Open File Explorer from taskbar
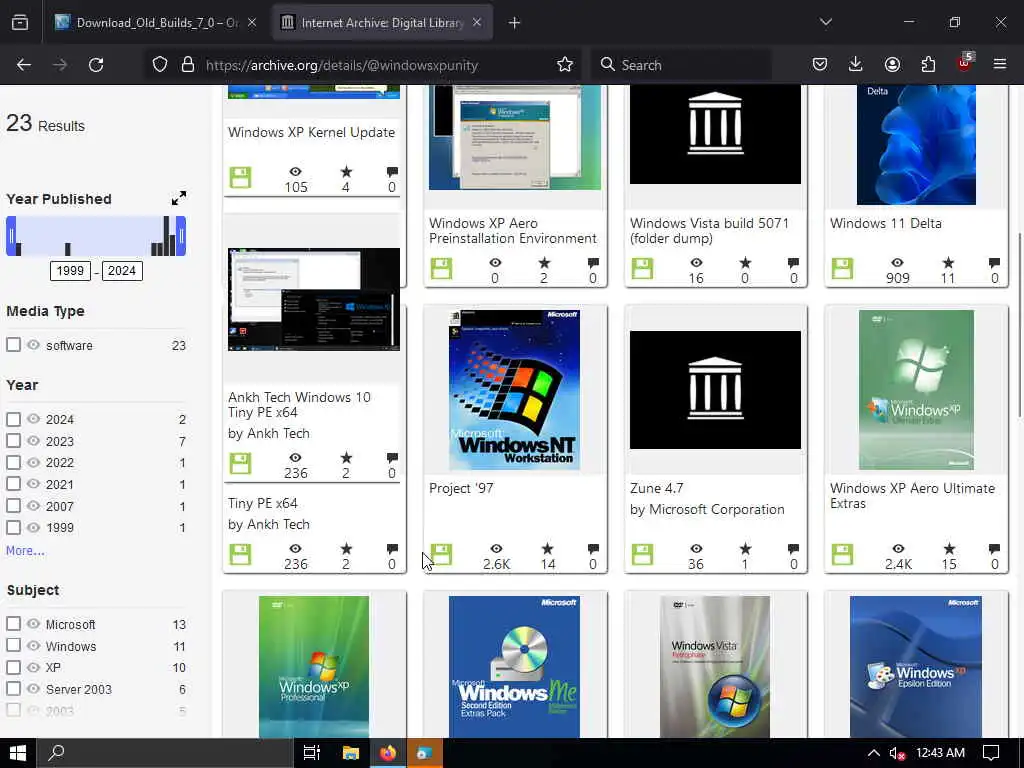Viewport: 1024px width, 768px height. (351, 753)
